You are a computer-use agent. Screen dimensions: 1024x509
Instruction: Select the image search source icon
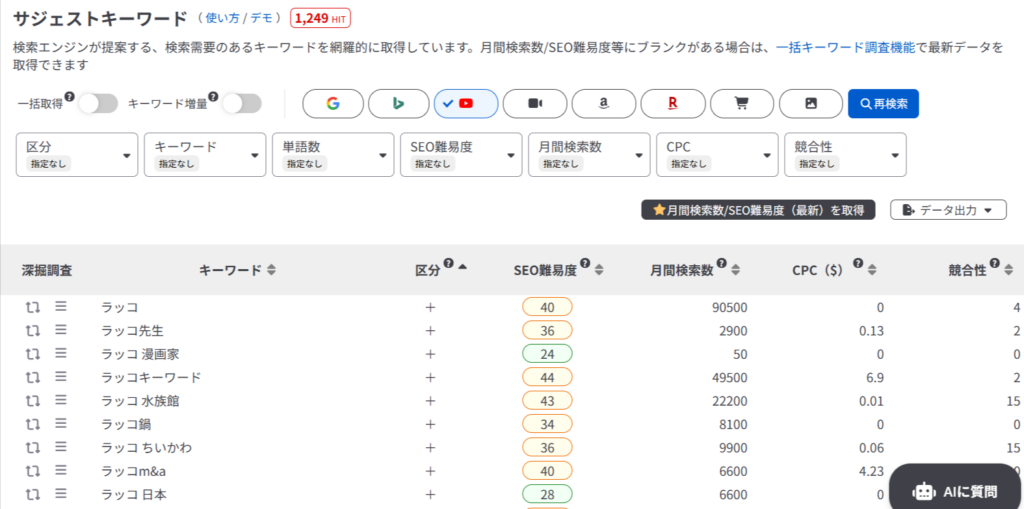(x=811, y=104)
